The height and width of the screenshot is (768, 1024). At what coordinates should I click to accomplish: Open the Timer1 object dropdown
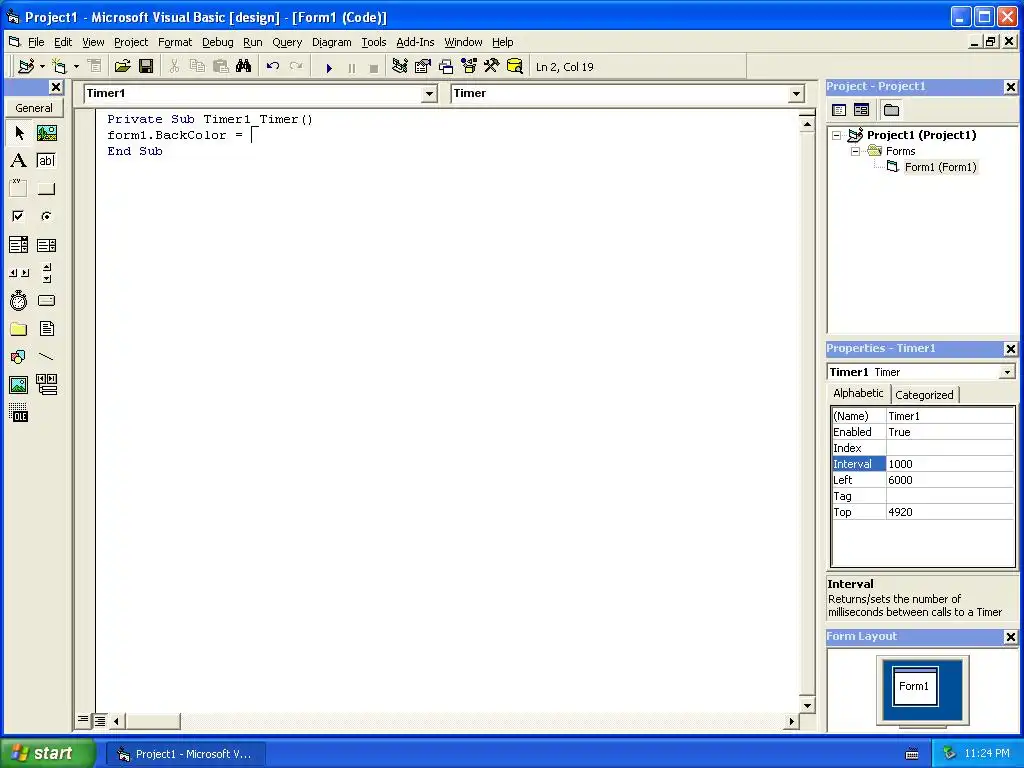pos(429,94)
